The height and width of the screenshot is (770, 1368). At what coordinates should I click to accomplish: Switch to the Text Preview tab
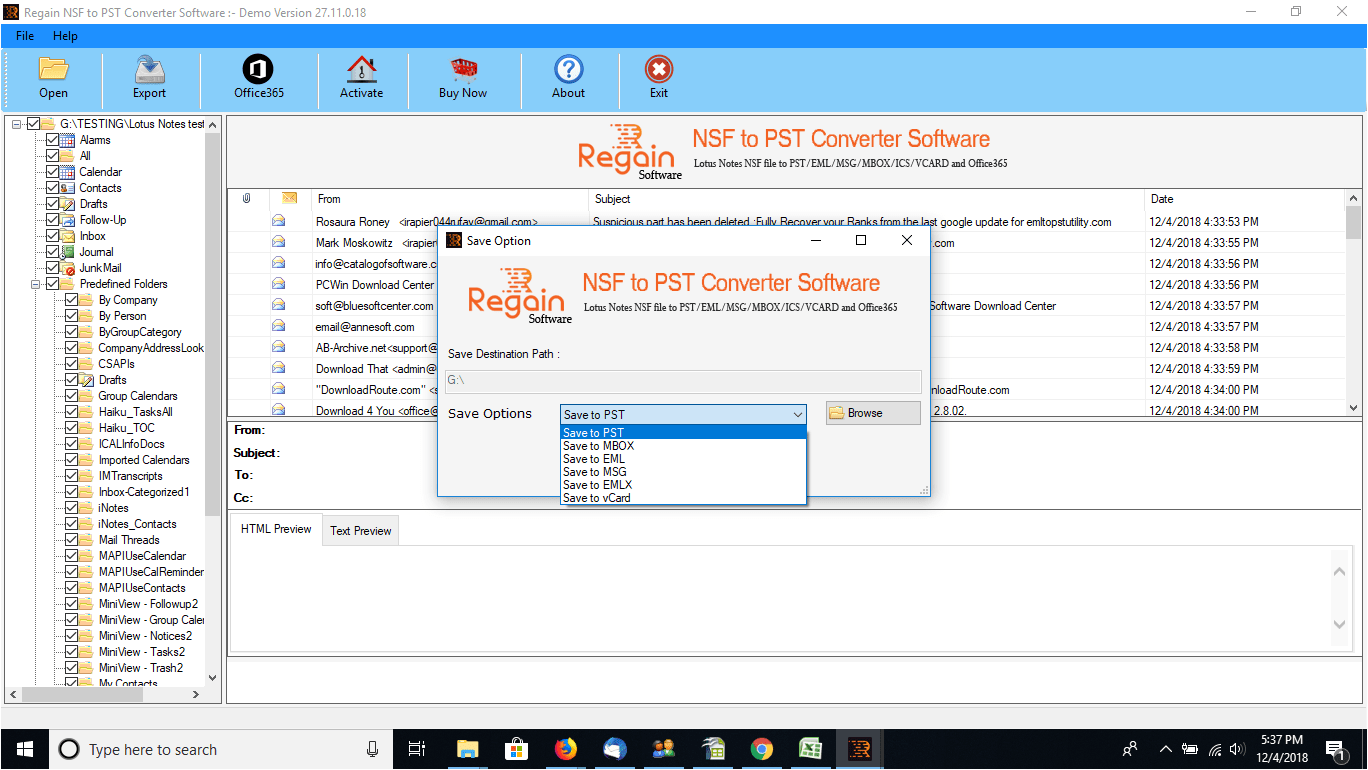[x=361, y=531]
